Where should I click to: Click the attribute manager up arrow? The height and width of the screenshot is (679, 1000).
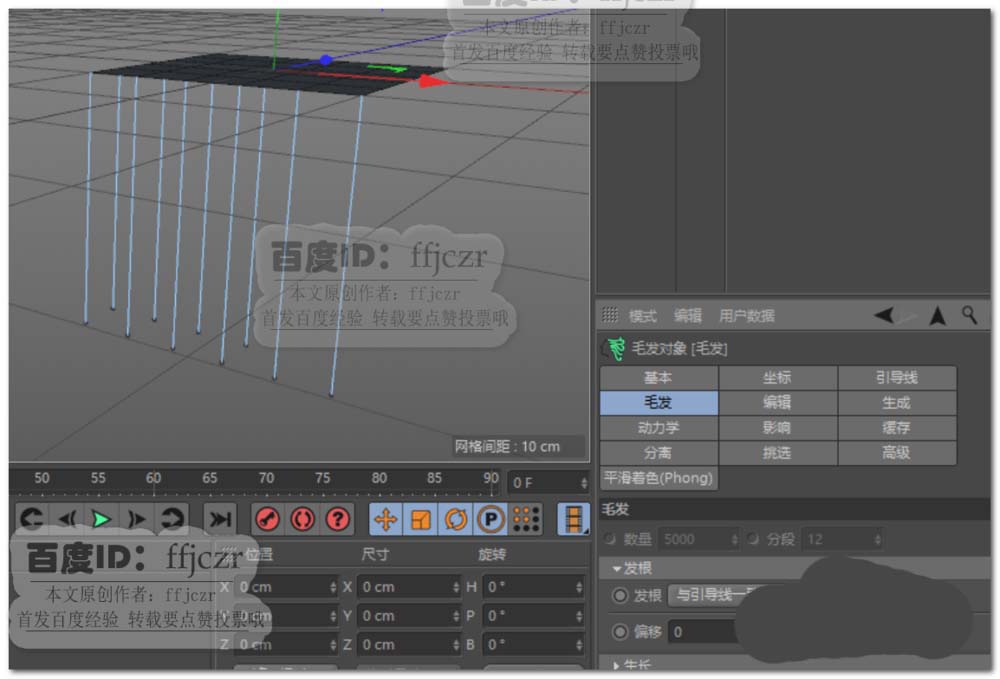(938, 316)
